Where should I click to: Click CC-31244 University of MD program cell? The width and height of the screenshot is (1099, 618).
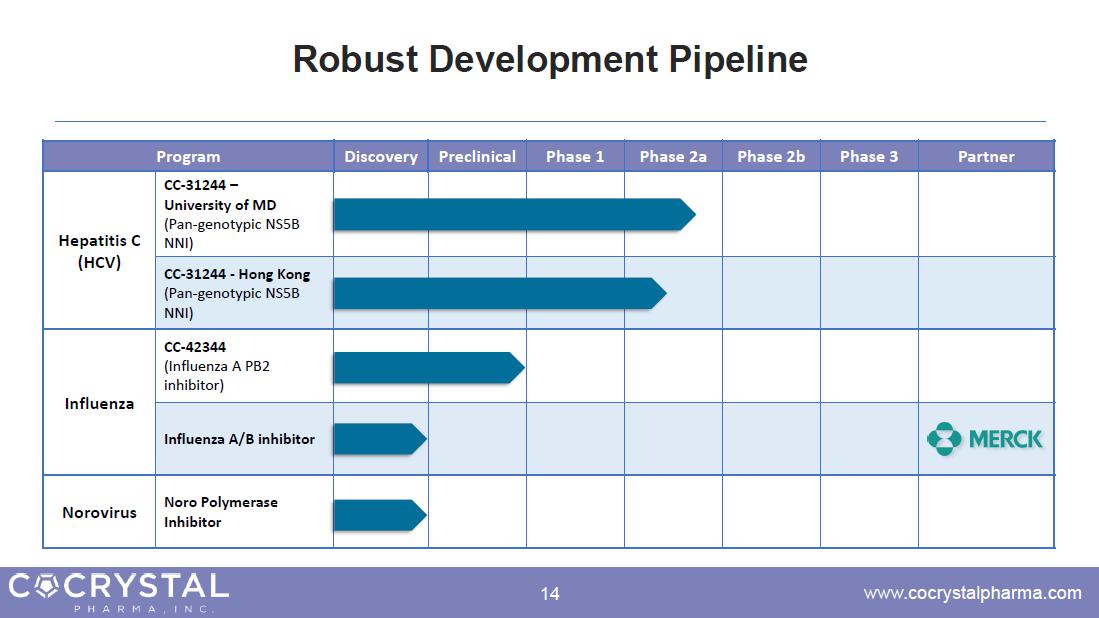[244, 214]
